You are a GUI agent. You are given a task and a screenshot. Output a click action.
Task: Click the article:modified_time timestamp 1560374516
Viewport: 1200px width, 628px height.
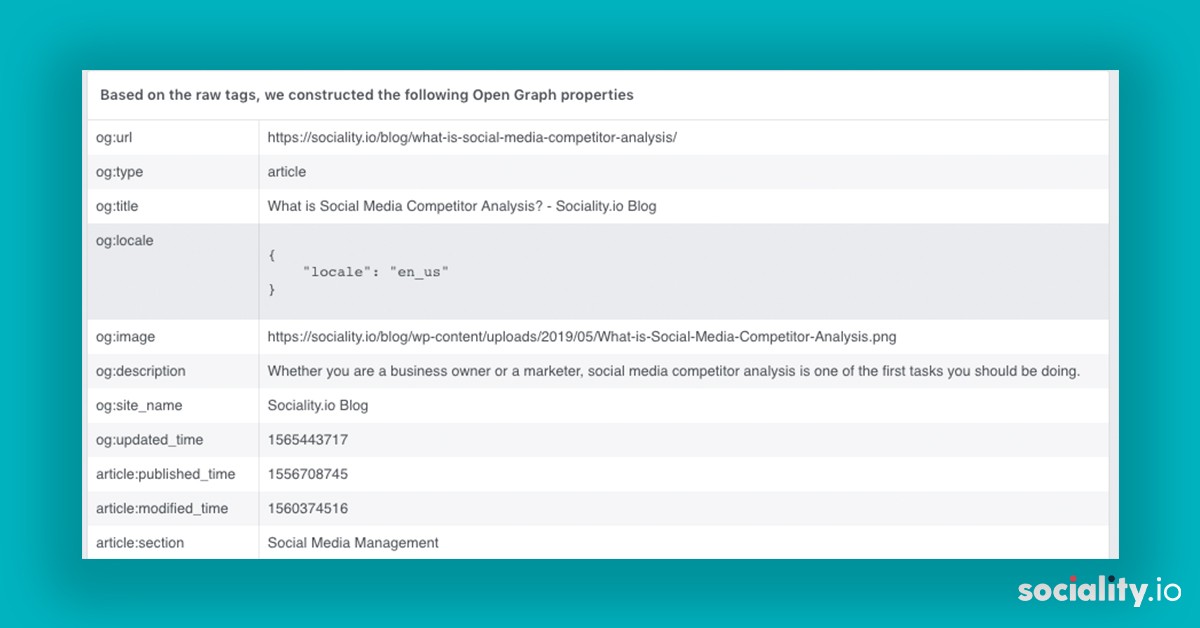306,508
